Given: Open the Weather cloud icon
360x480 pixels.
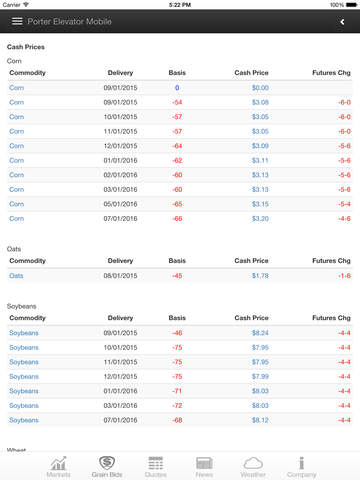Looking at the screenshot, I should pos(253,463).
